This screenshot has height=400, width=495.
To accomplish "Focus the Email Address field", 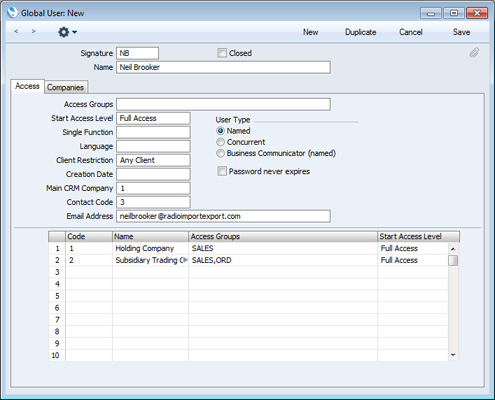I will tap(223, 216).
